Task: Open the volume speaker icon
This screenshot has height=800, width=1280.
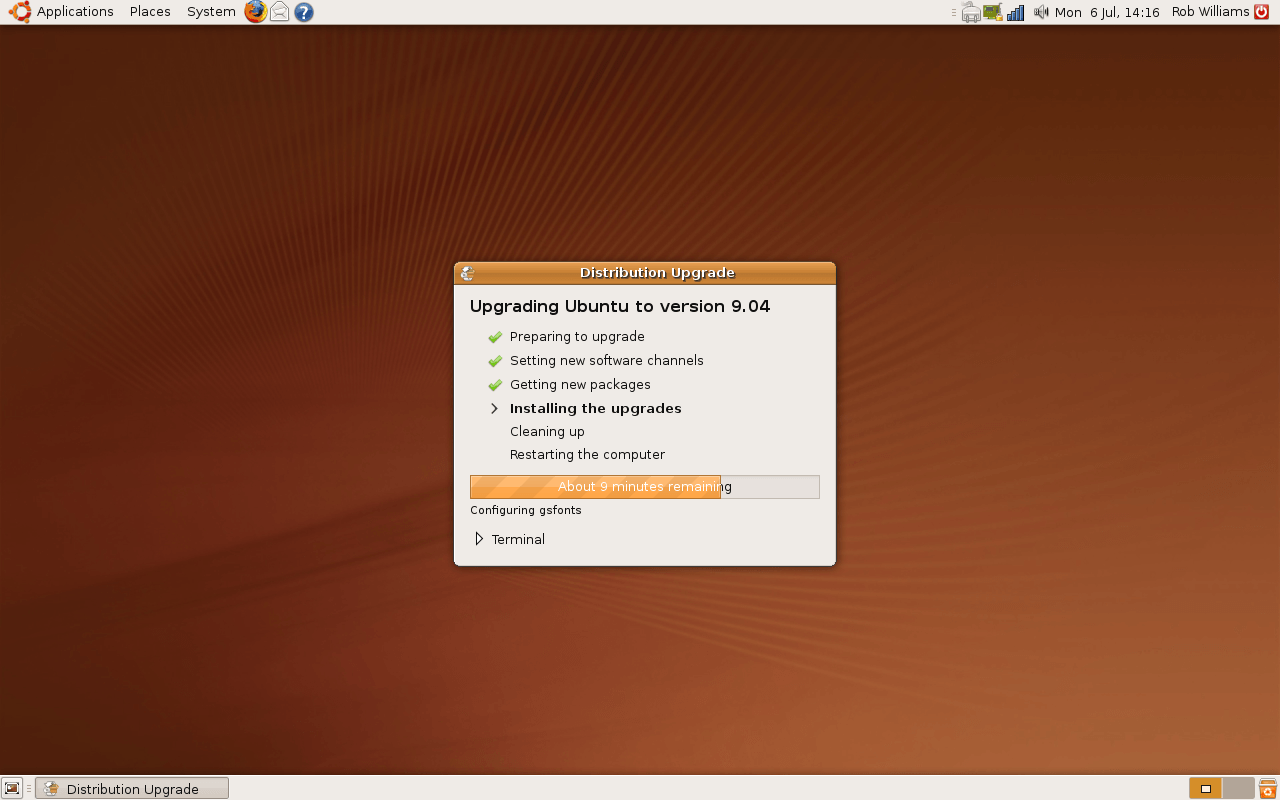Action: [x=1041, y=12]
